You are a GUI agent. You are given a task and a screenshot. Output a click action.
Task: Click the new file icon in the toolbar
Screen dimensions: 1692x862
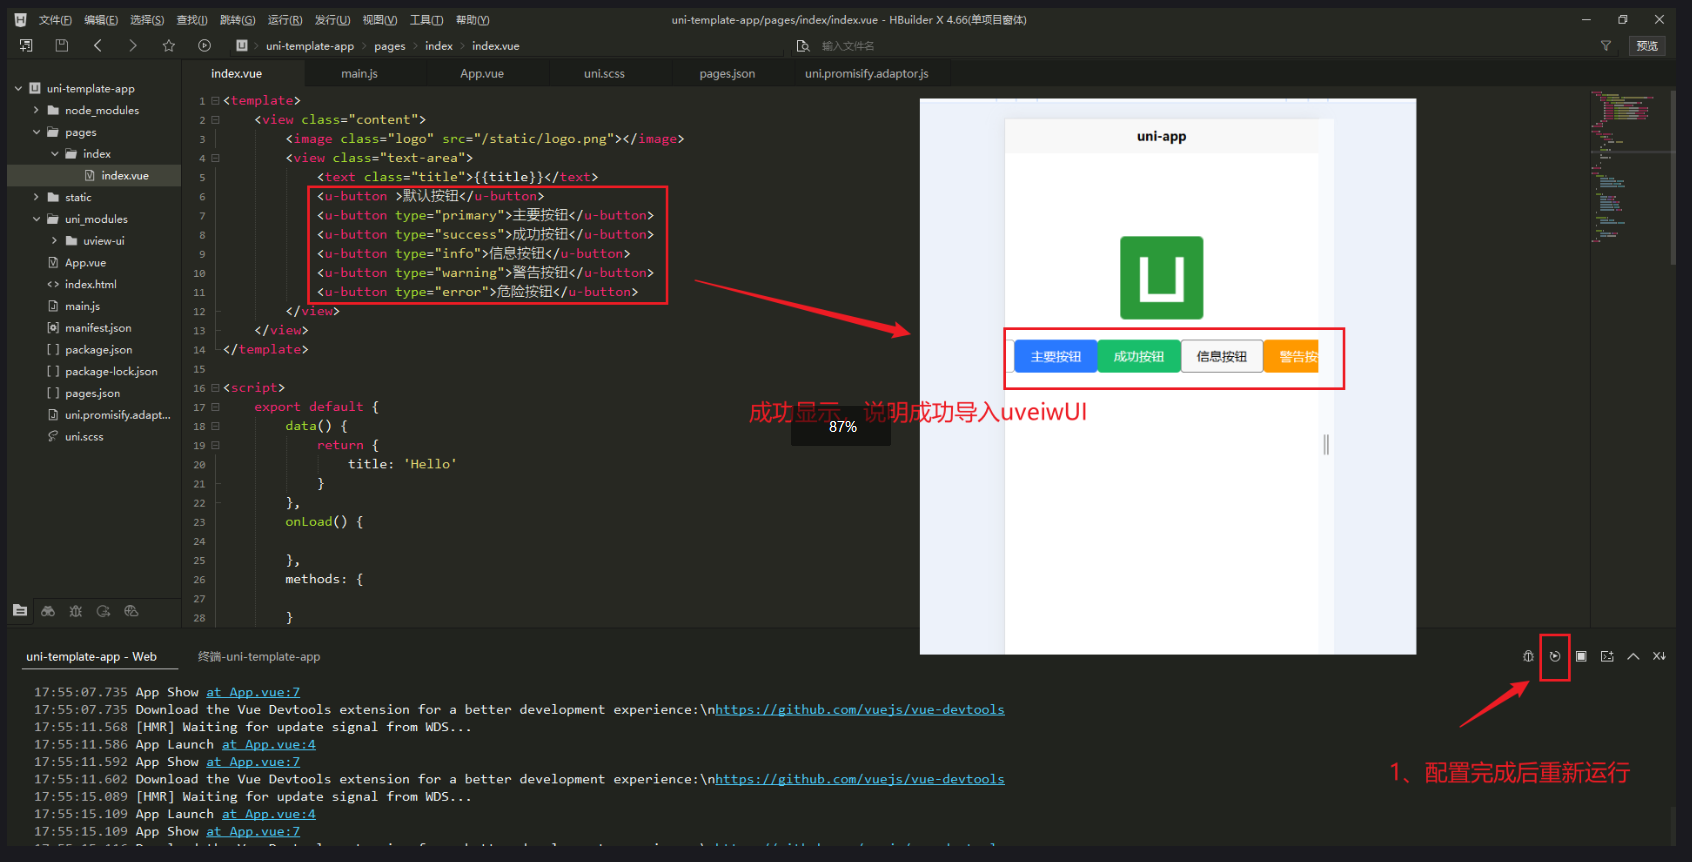[x=26, y=45]
